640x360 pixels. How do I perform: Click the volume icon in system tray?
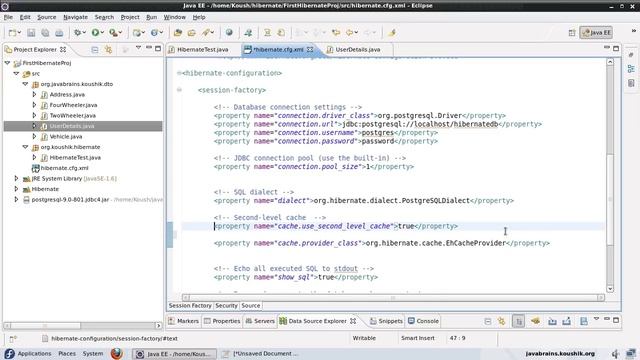[x=615, y=353]
